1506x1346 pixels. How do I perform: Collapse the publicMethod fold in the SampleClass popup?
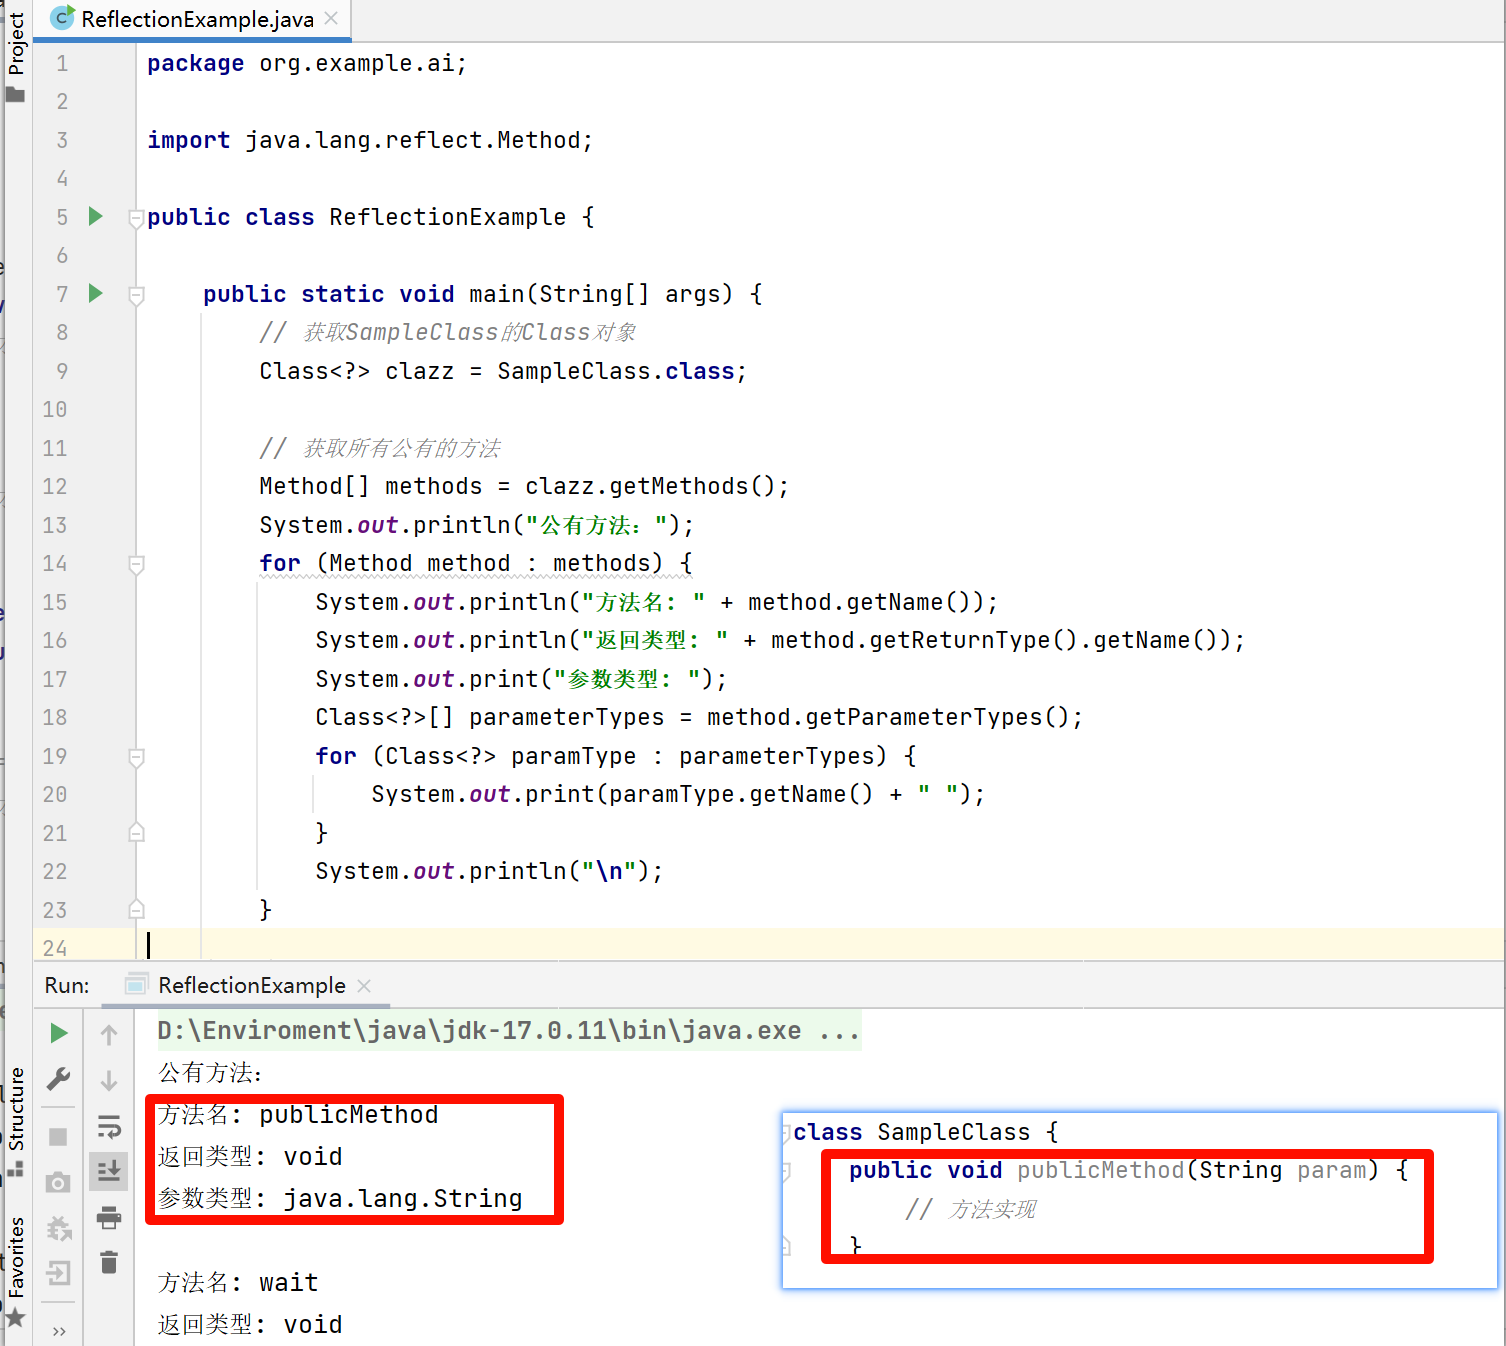[787, 1171]
